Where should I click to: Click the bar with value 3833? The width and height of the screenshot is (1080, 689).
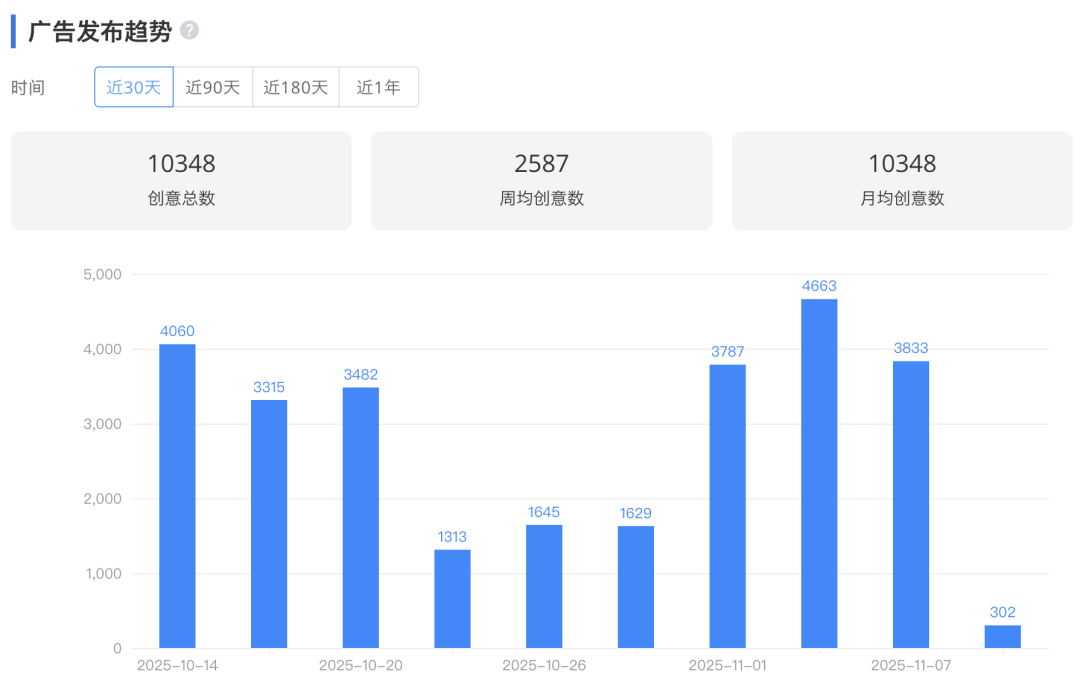pos(911,505)
